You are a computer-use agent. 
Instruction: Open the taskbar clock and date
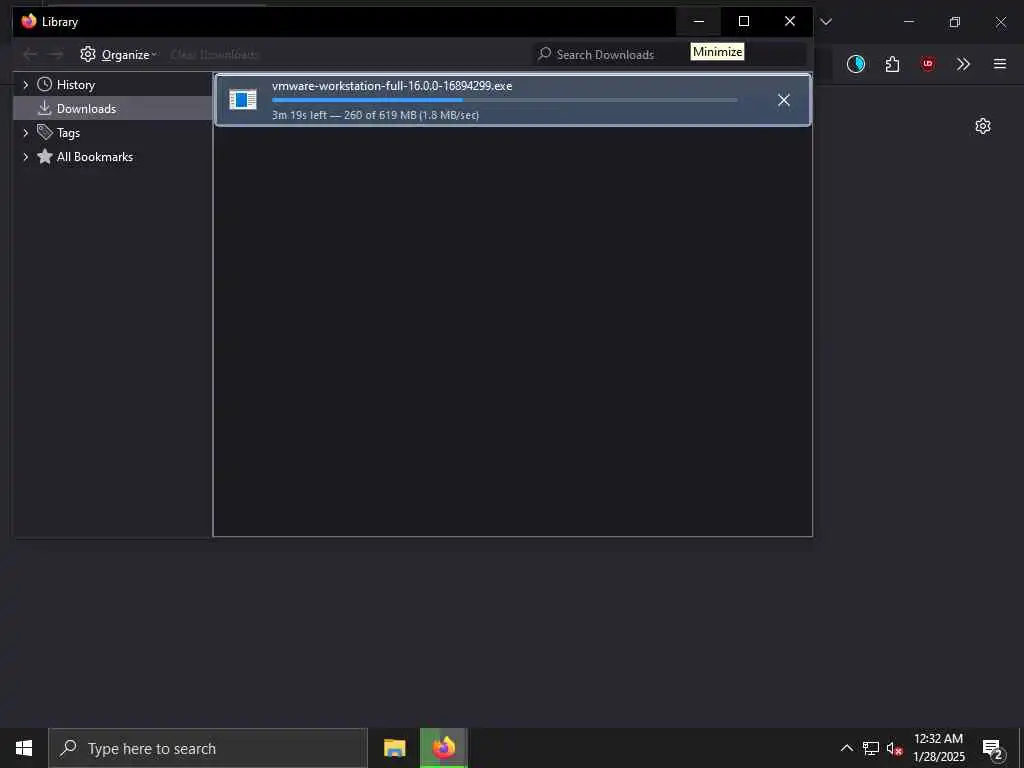click(x=938, y=748)
